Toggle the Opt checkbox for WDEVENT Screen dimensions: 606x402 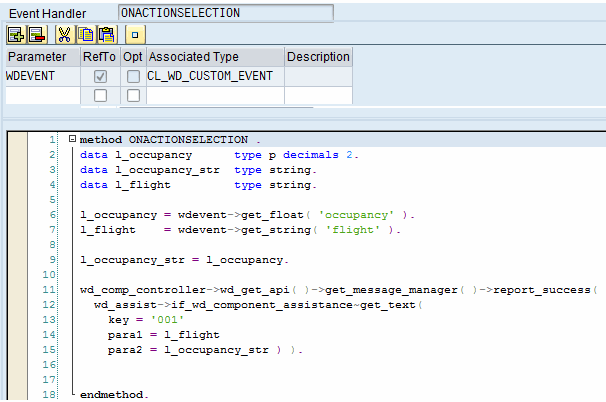[133, 76]
